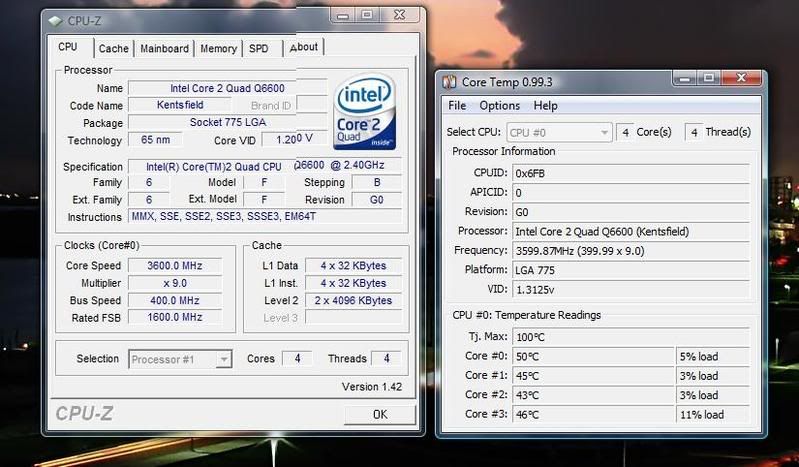Click the VID value 1.3125v
This screenshot has height=467, width=799.
coord(631,290)
